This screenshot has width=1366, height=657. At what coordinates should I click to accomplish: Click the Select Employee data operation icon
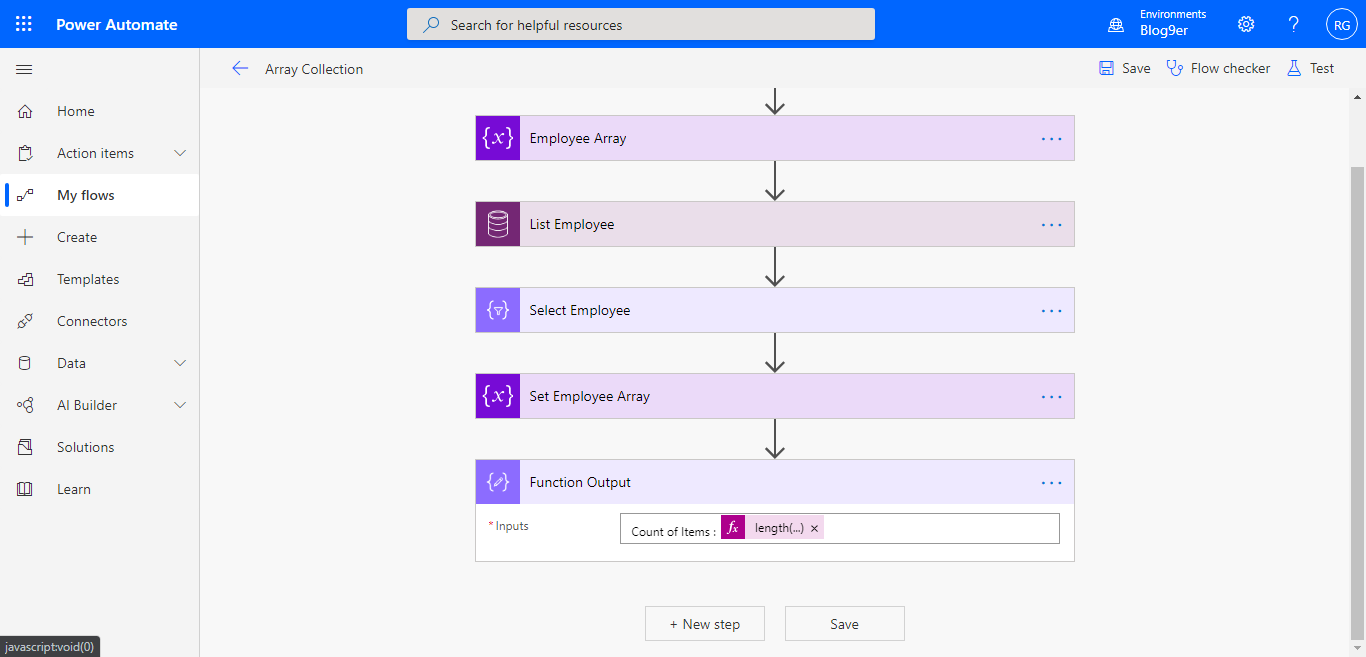click(498, 310)
